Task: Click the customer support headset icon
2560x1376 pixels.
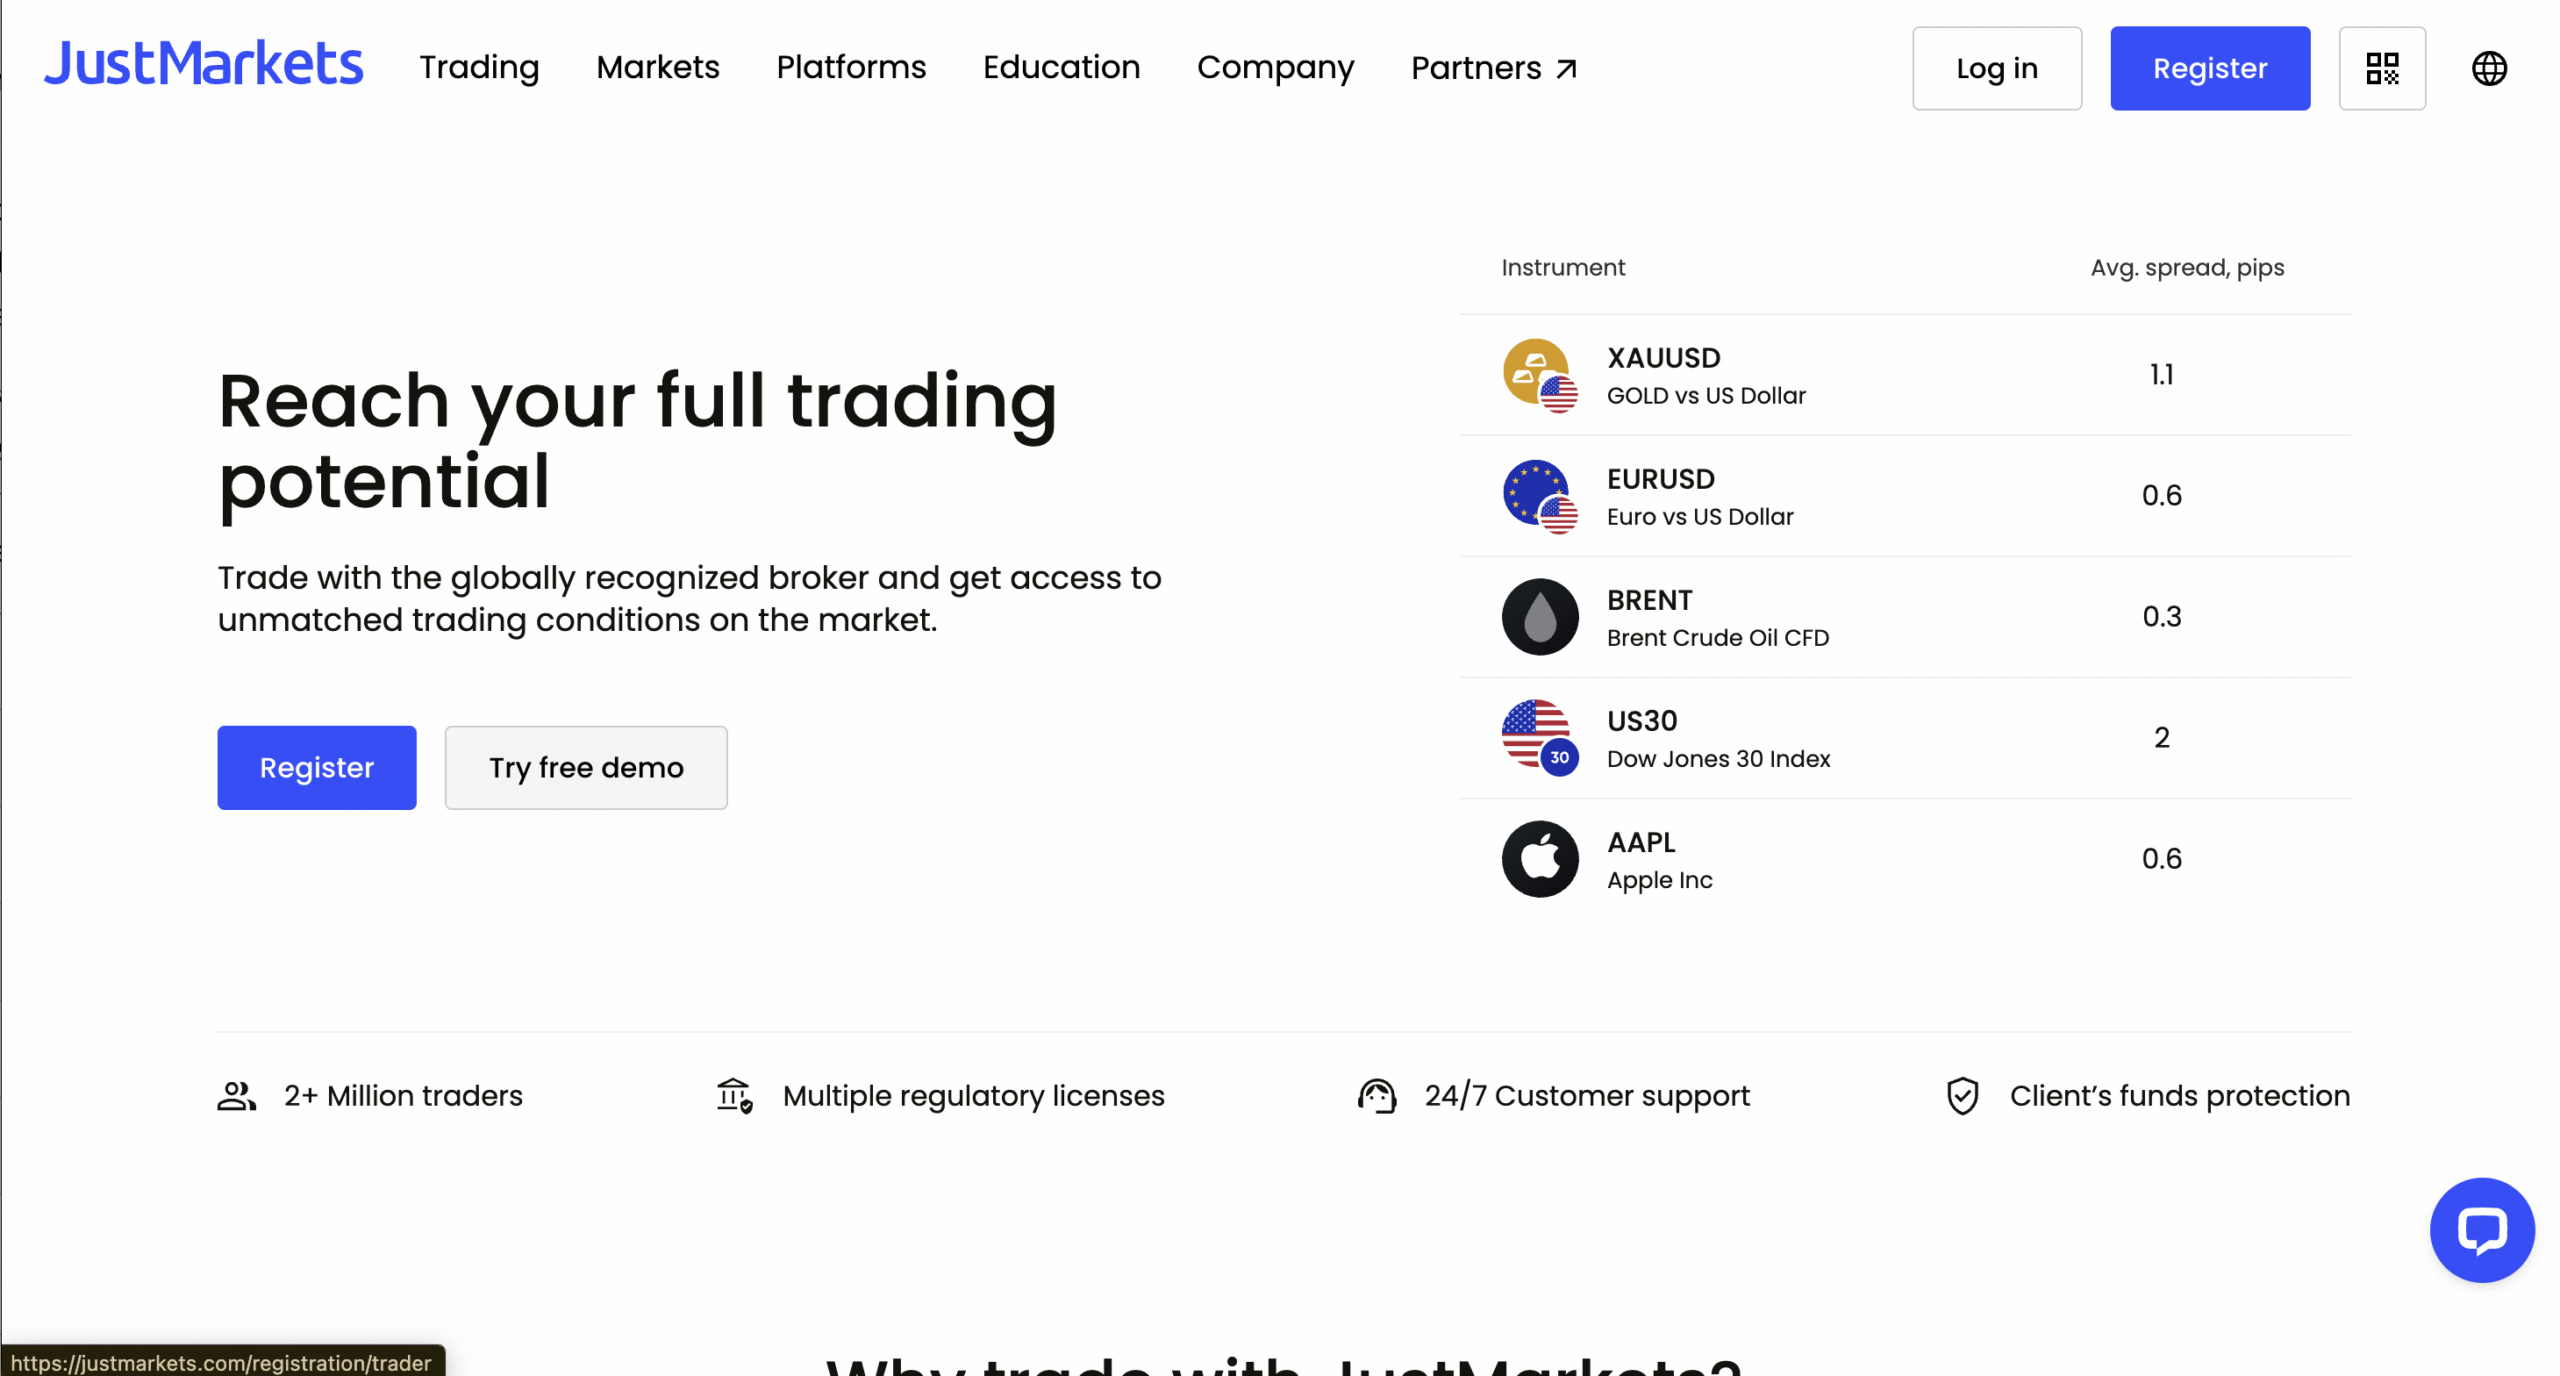Action: (x=1376, y=1096)
